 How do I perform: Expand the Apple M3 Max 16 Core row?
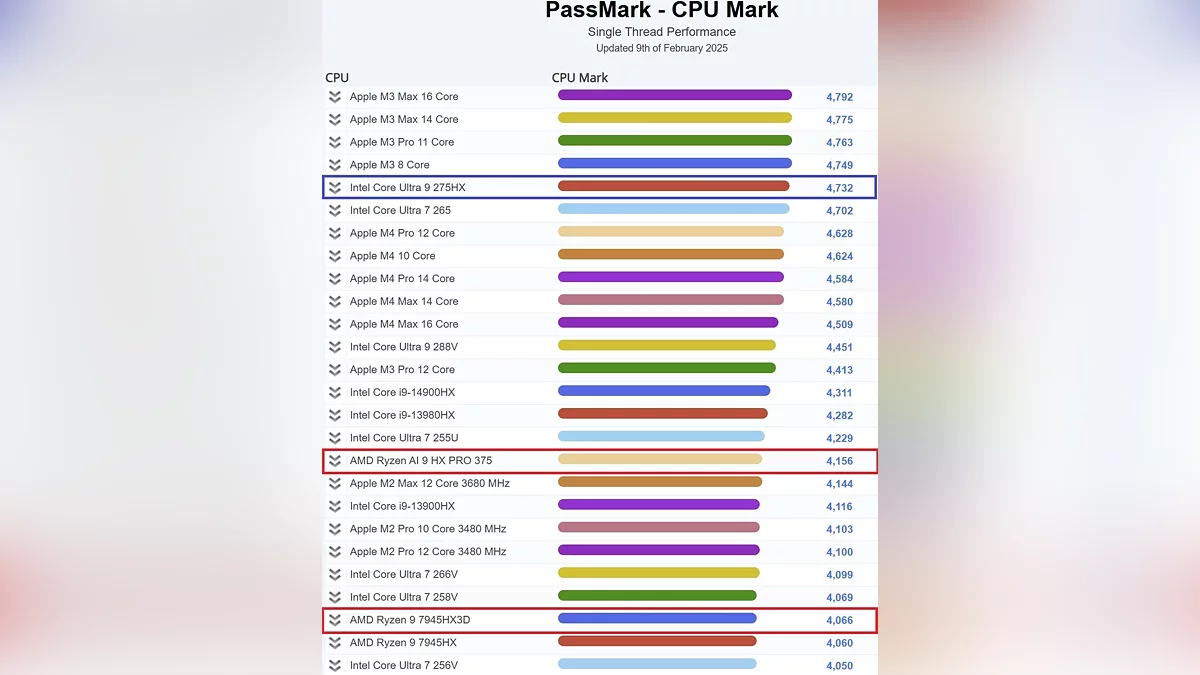coord(335,97)
